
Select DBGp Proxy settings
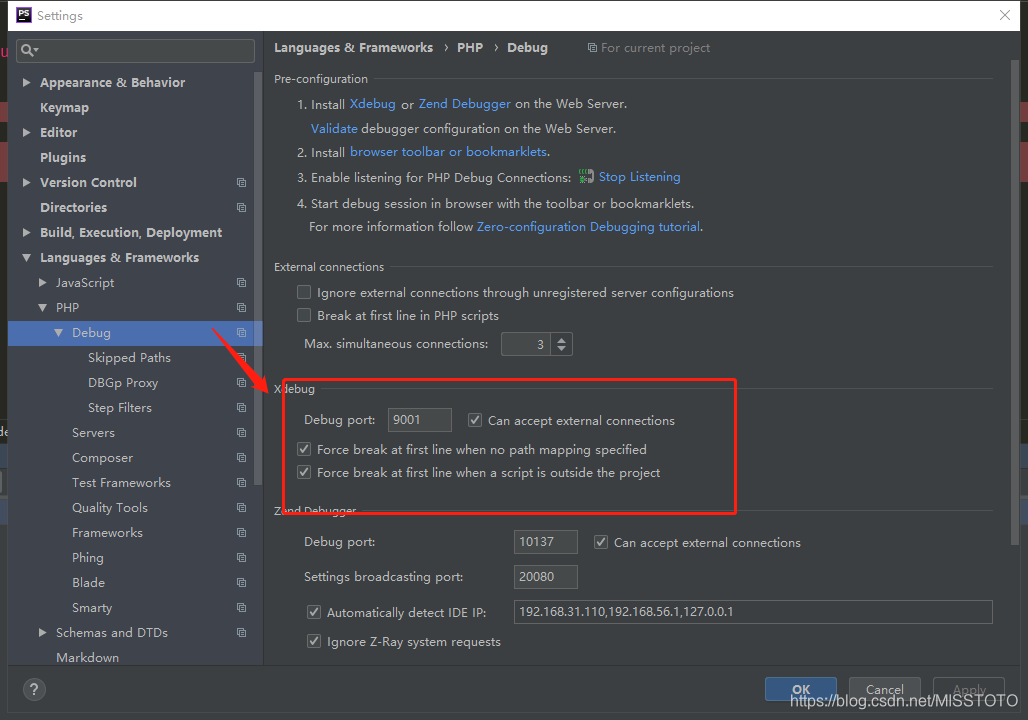coord(123,382)
